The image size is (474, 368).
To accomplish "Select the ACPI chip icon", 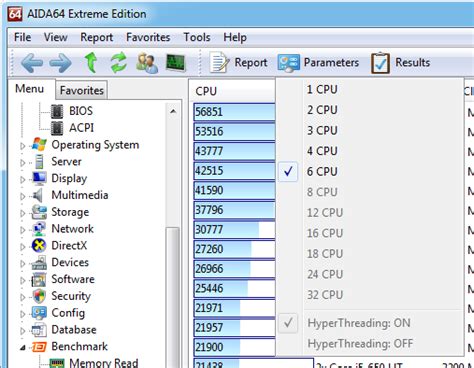I will 57,128.
